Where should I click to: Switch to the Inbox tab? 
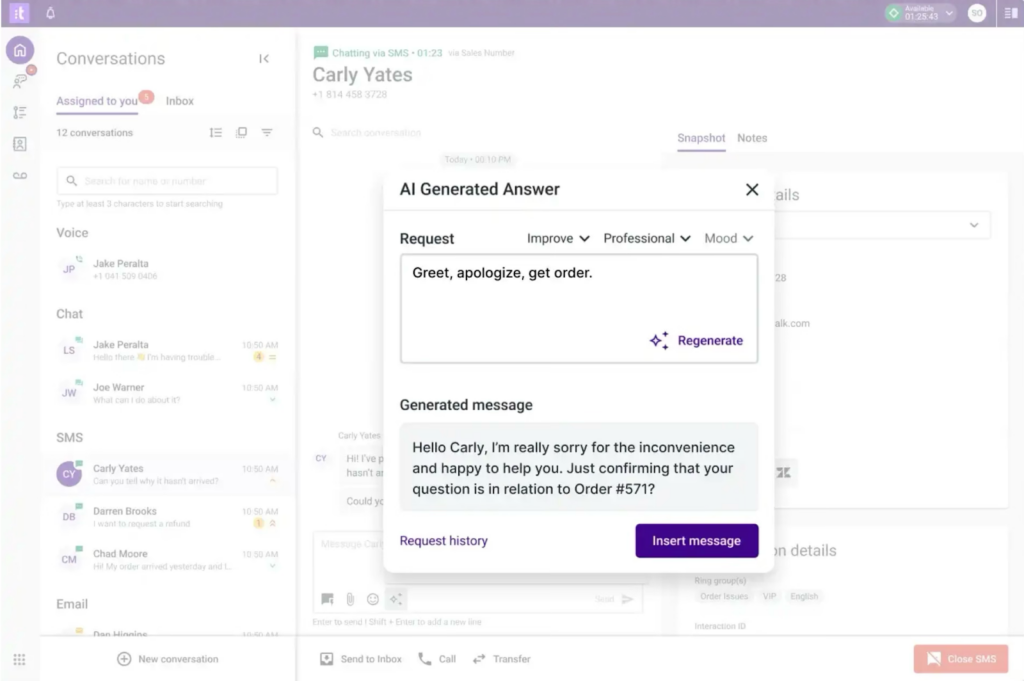pos(179,101)
